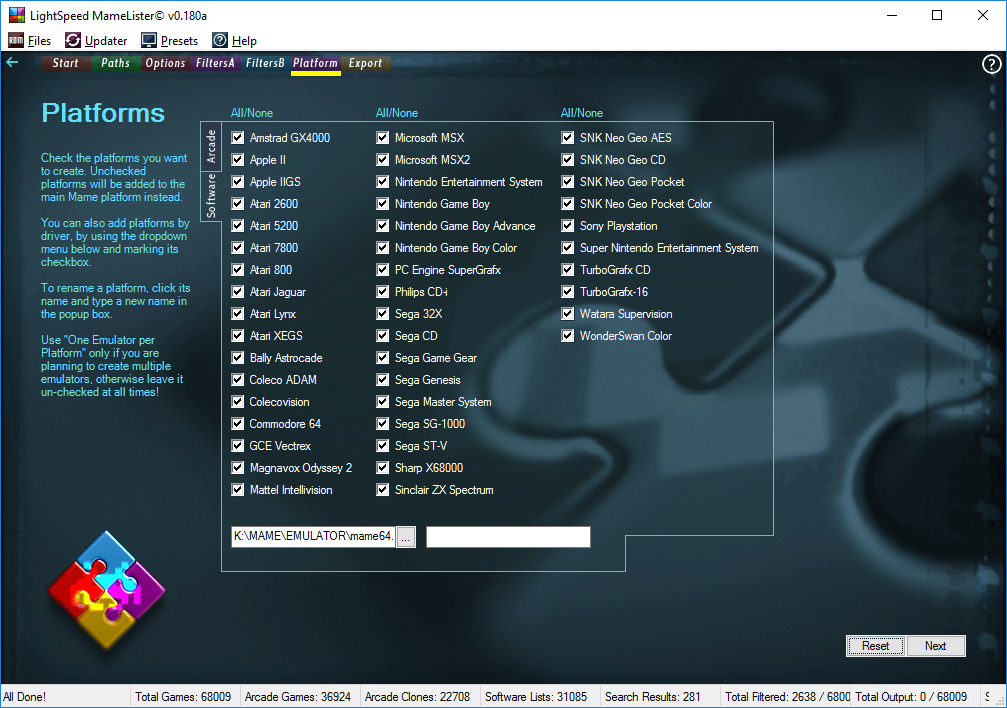Screen dimensions: 1007x708
Task: Click the Philips CD-i platform name
Action: tap(421, 292)
